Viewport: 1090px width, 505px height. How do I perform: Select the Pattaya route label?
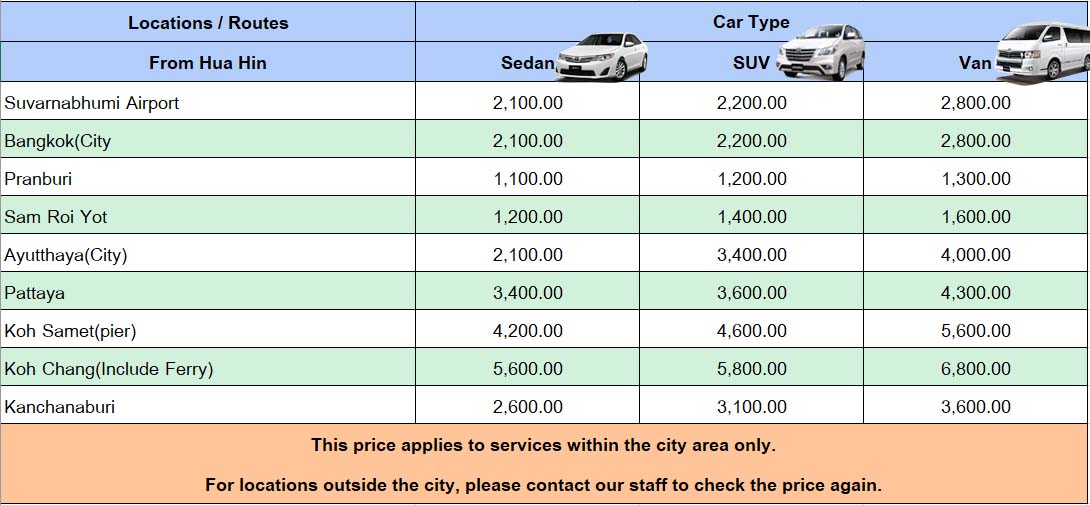tap(35, 293)
